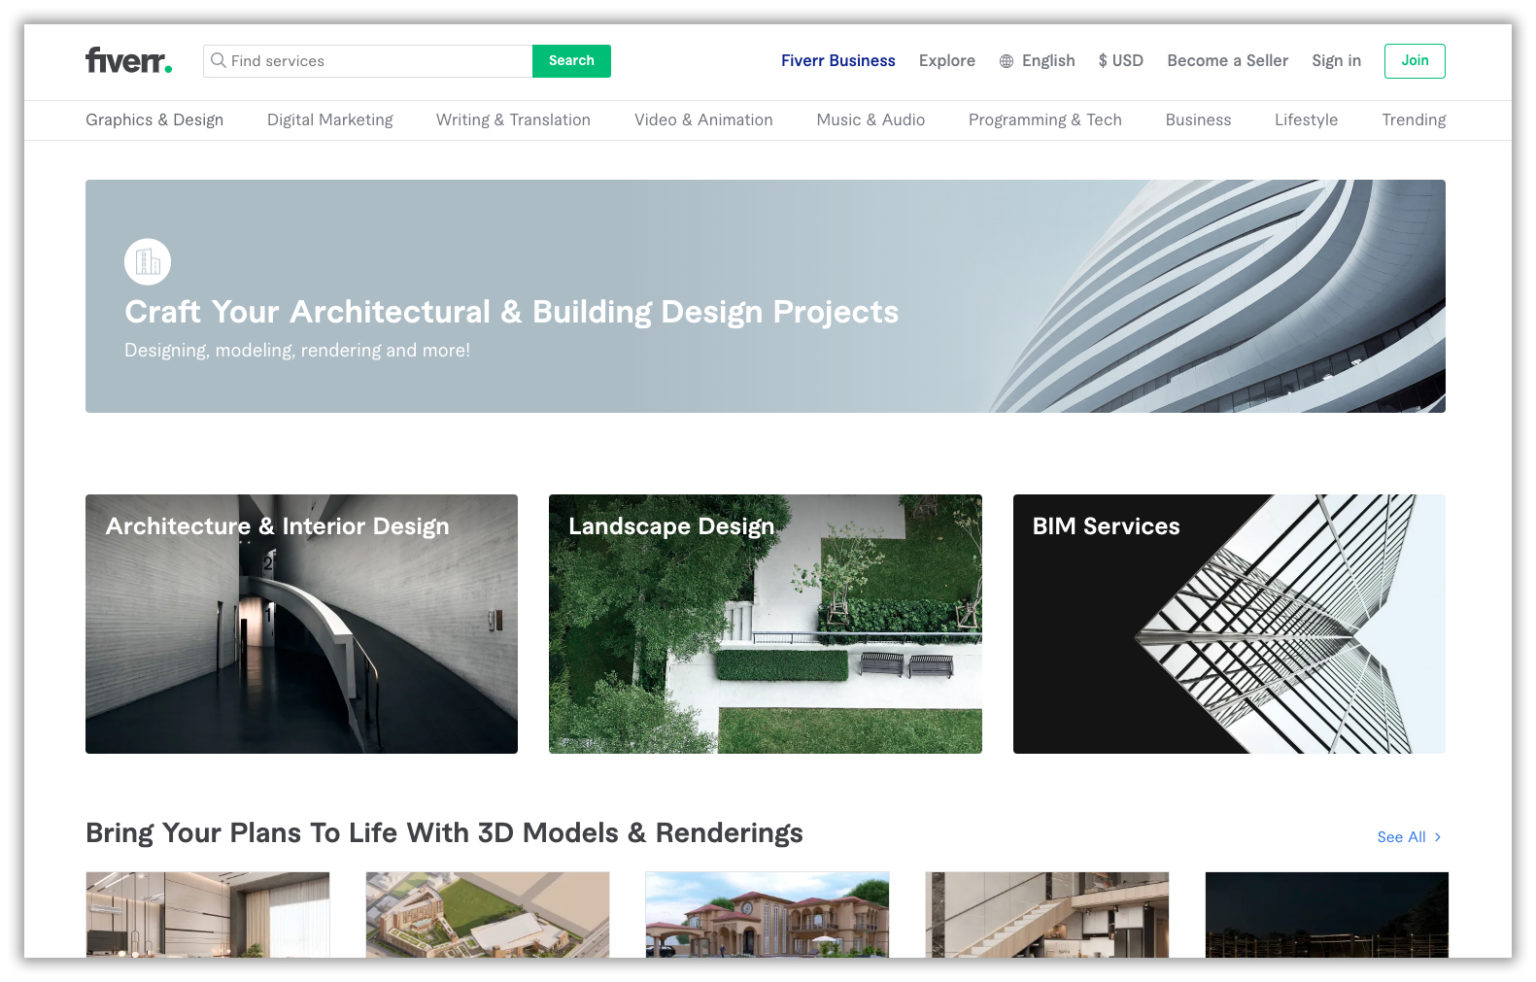Click the building icon in the banner
Image resolution: width=1536 pixels, height=982 pixels.
[147, 260]
